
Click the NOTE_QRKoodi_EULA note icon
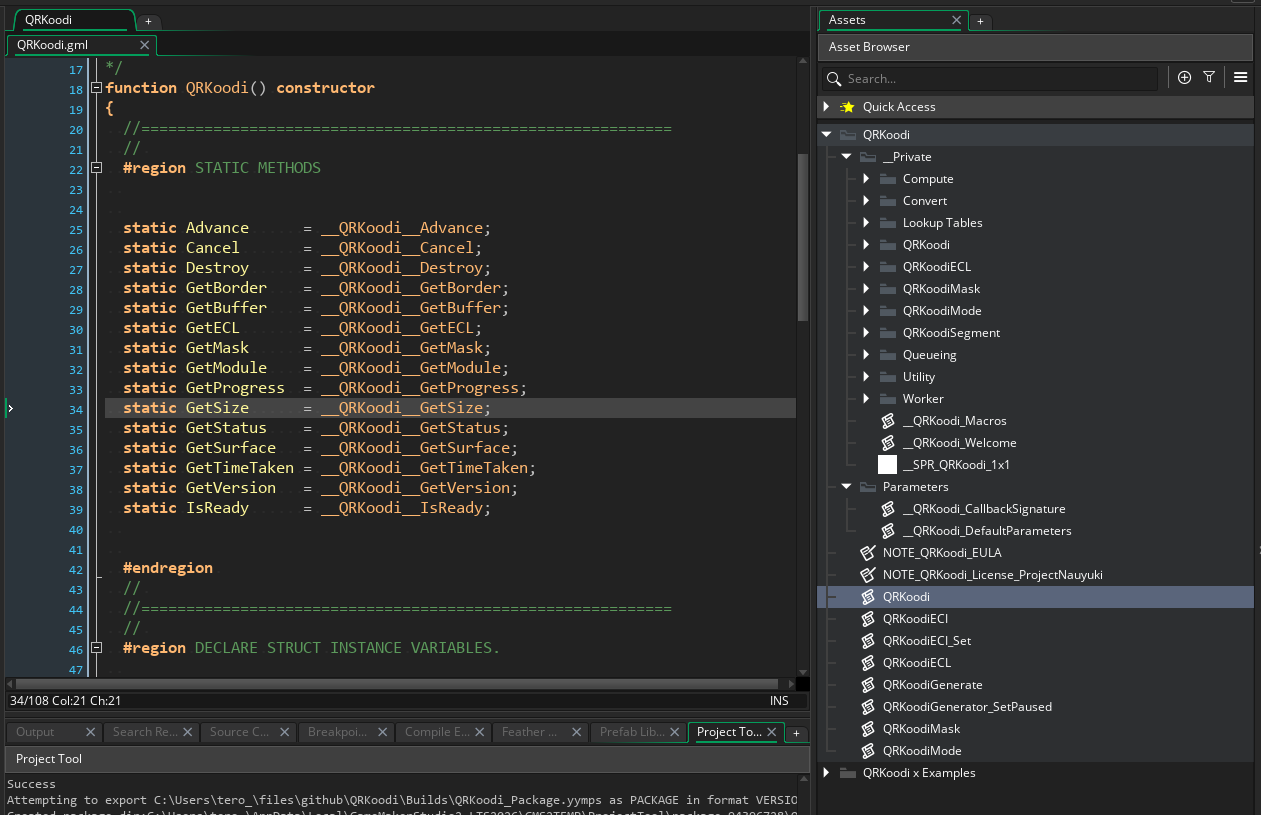868,553
